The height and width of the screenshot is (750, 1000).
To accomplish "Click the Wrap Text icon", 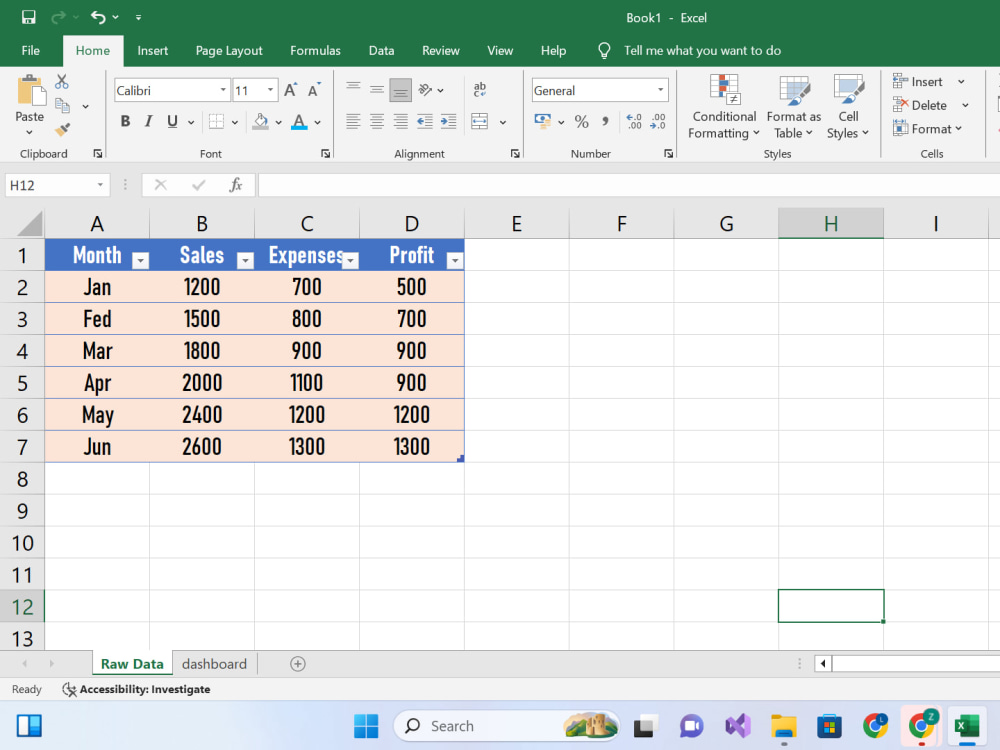I will click(480, 89).
